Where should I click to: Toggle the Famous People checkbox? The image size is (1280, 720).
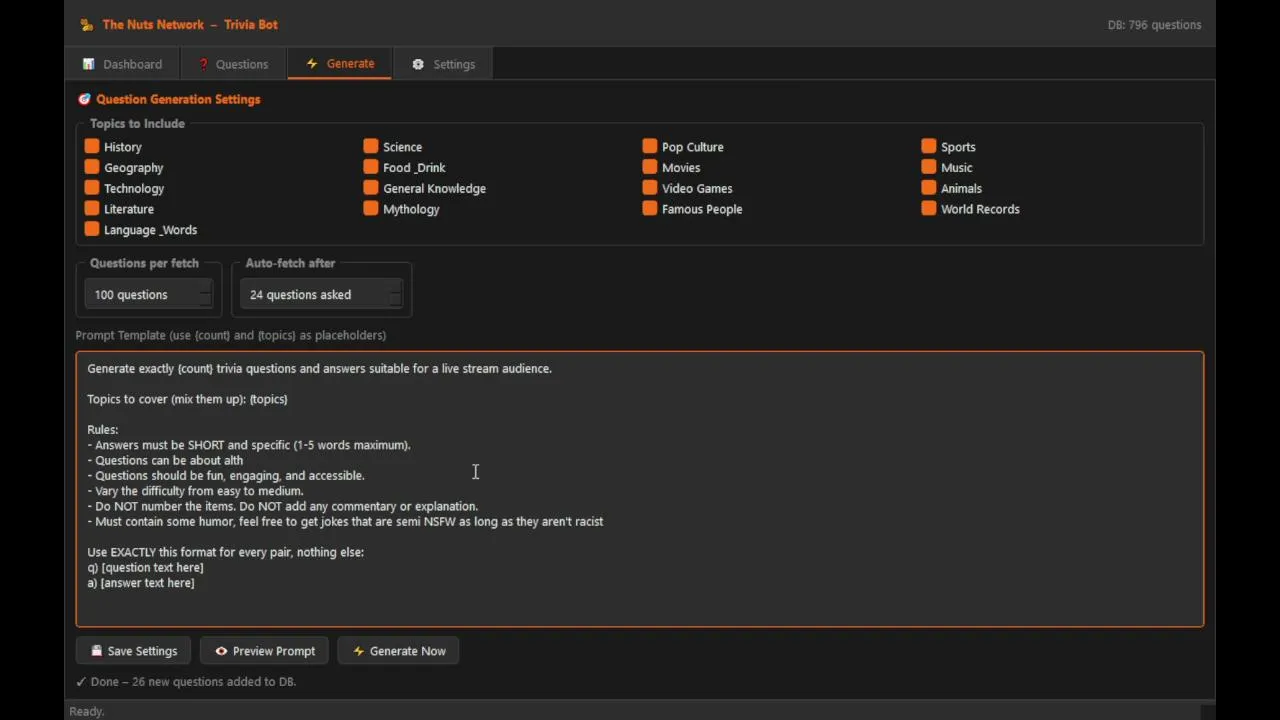[650, 209]
